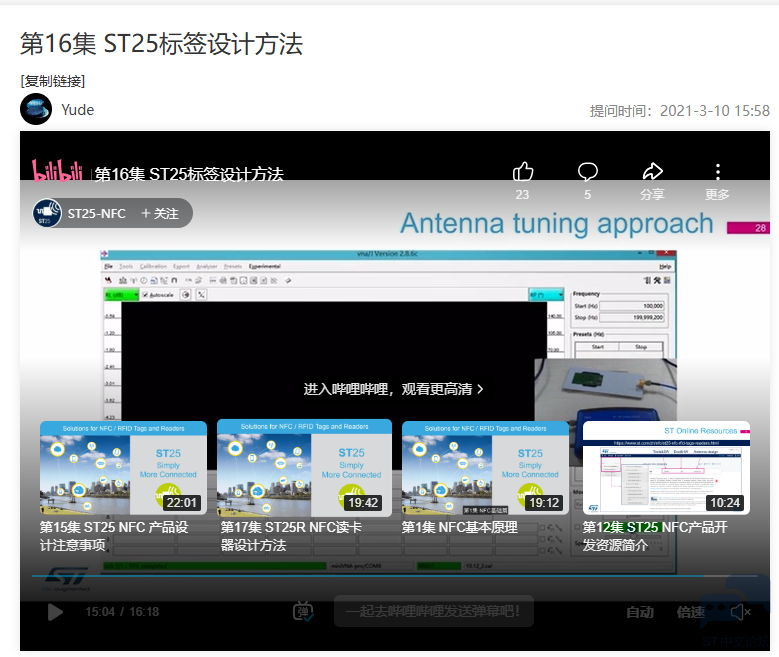This screenshot has width=779, height=657.
Task: Open the 倍速 playback speed menu
Action: pos(691,612)
